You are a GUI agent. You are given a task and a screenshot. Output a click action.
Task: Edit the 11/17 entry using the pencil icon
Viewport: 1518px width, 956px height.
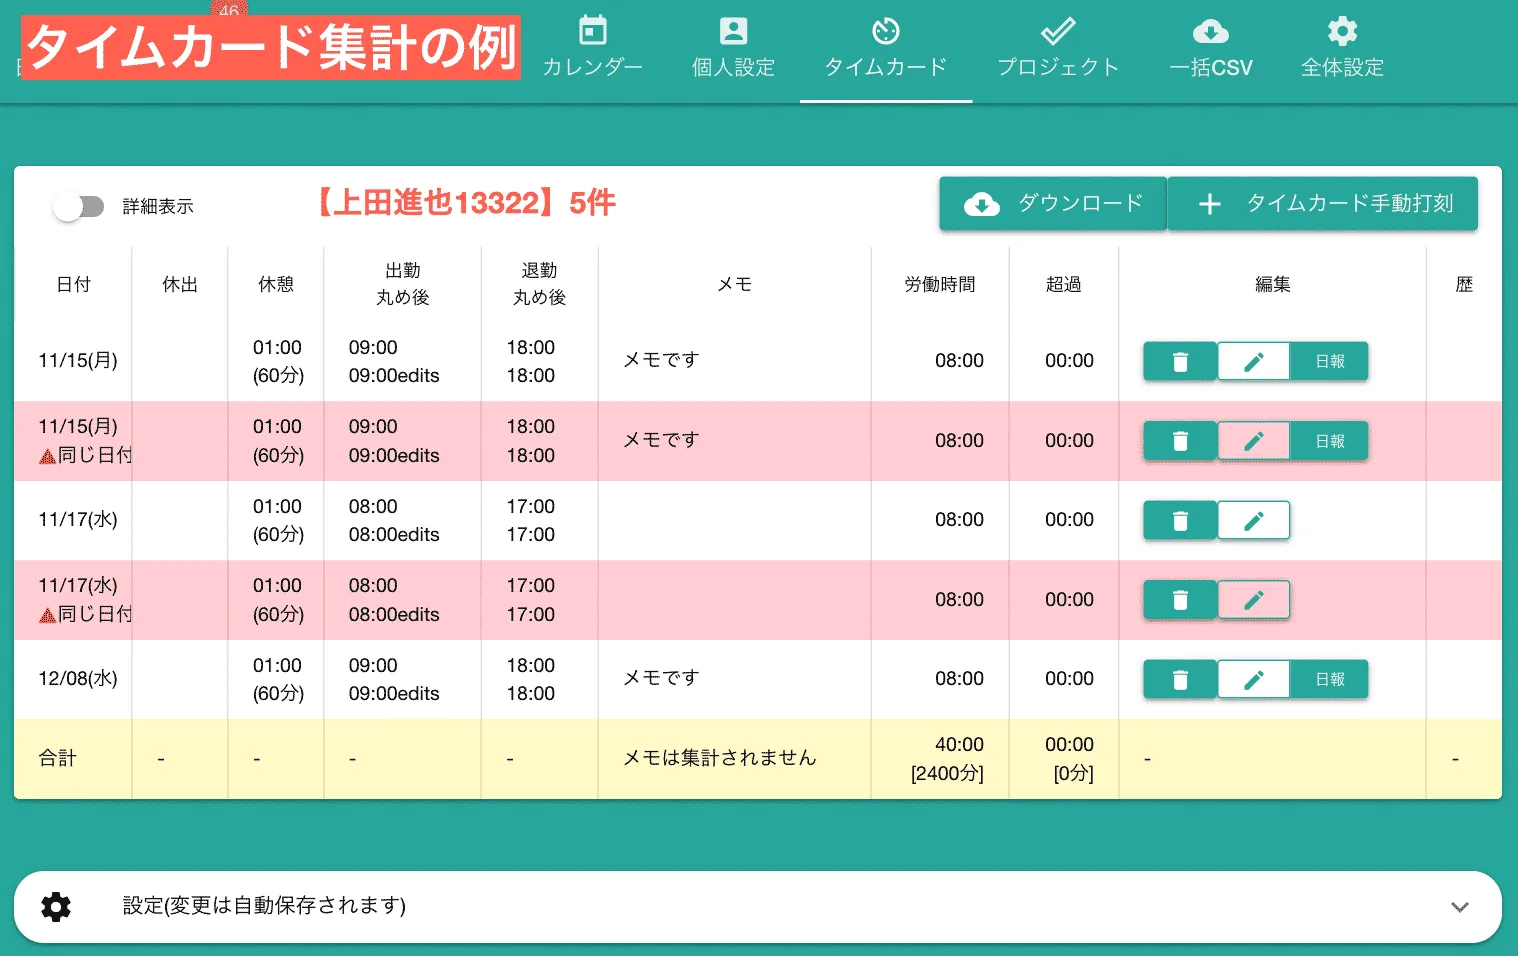(1254, 520)
